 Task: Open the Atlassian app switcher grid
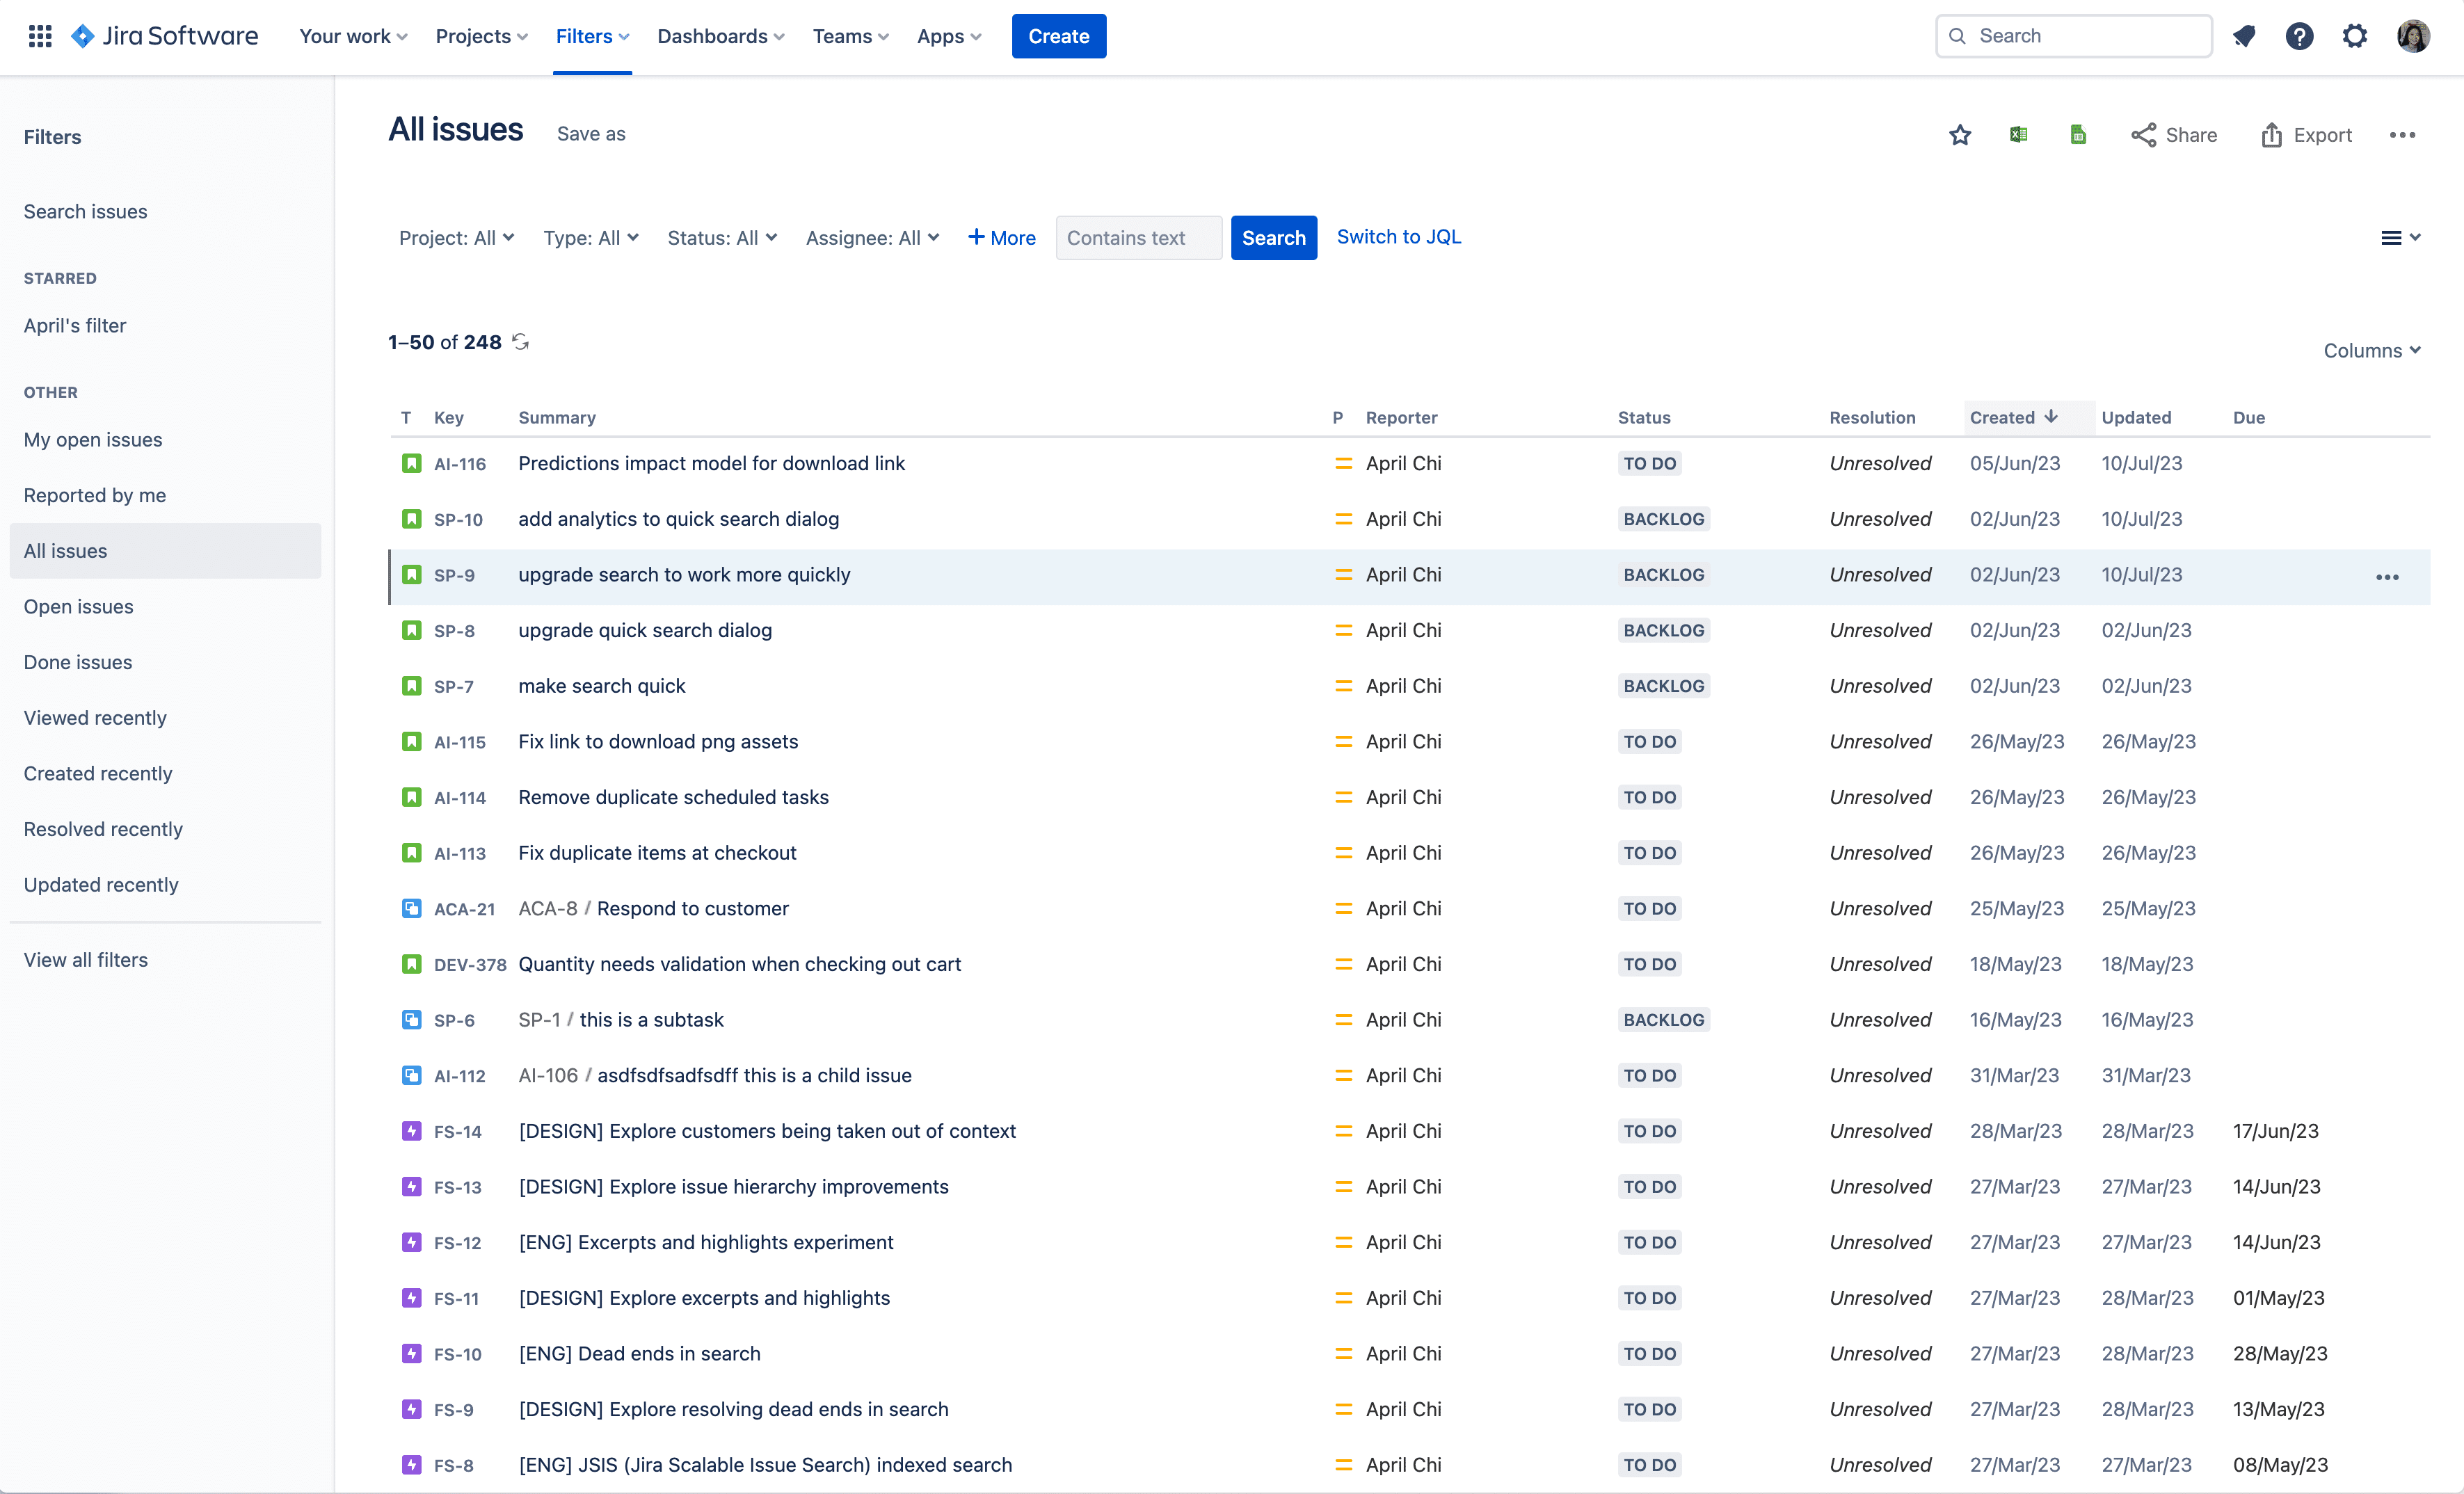click(40, 36)
